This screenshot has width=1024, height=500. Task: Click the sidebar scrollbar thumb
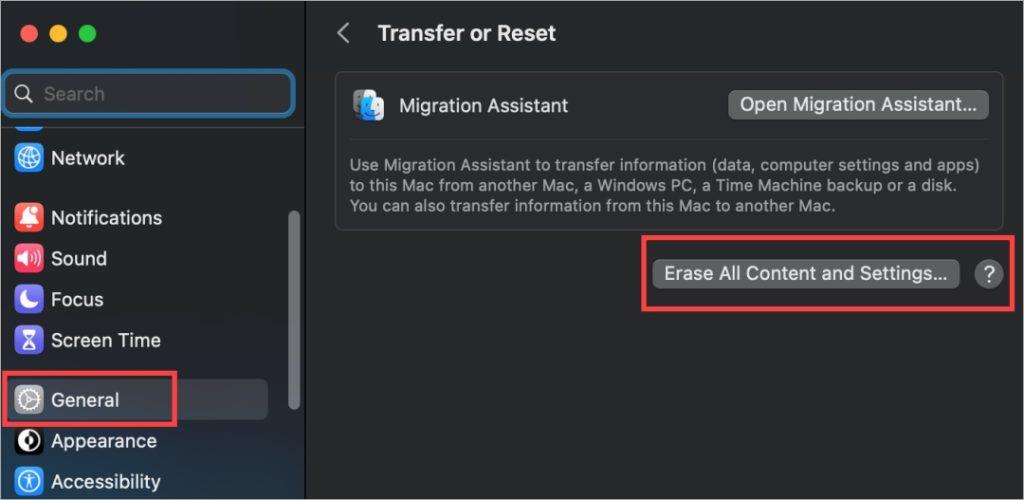tap(294, 309)
